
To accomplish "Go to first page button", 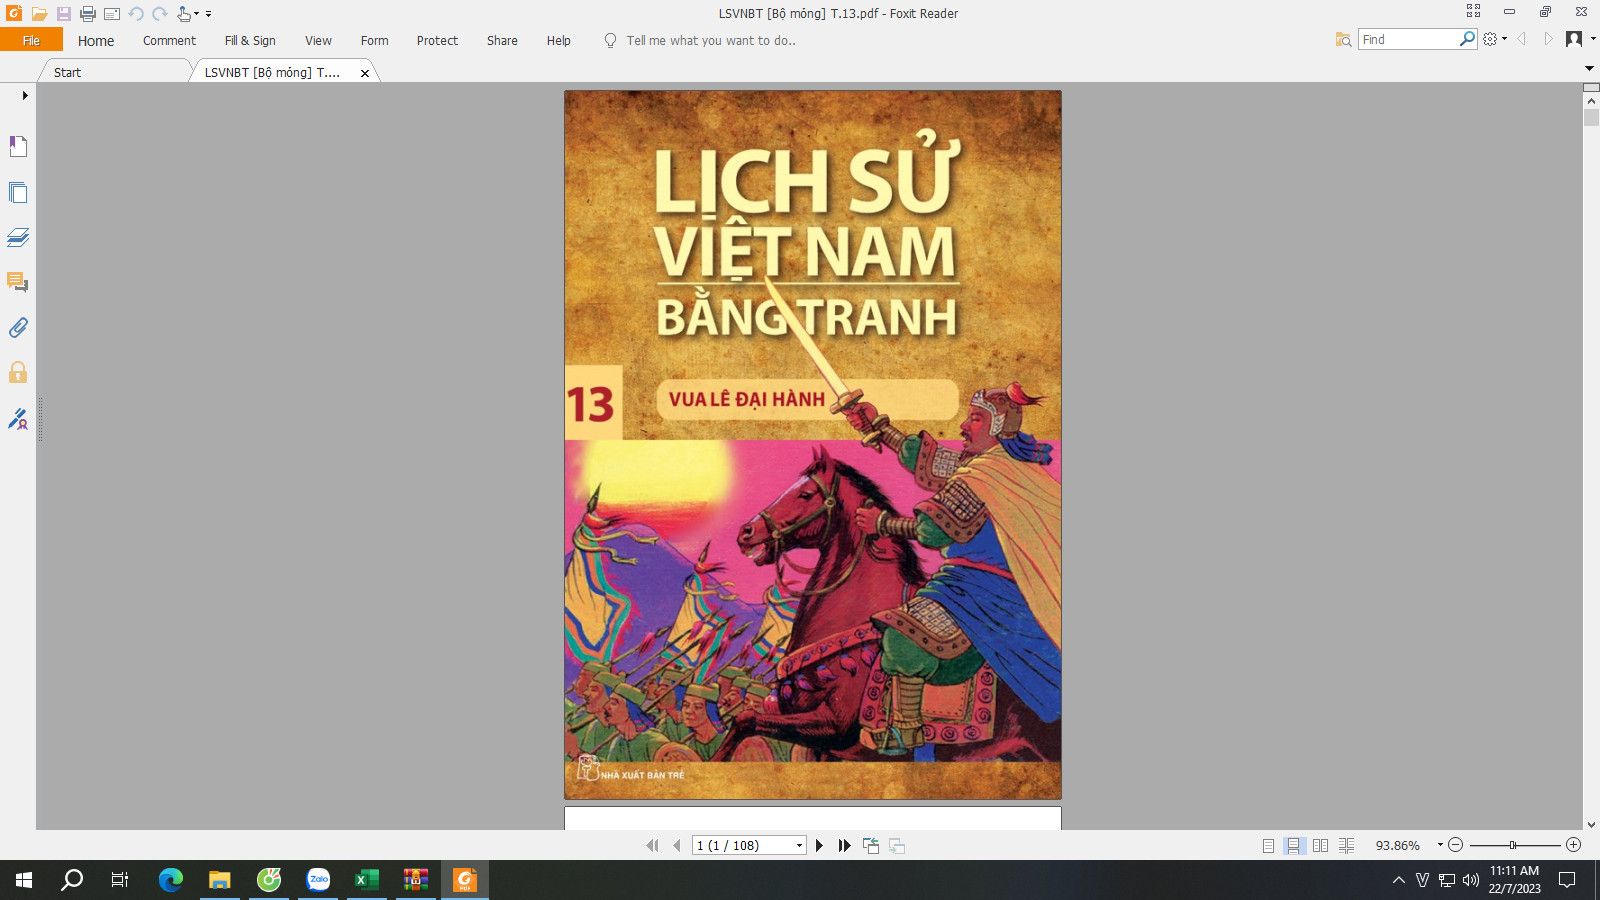I will (652, 846).
